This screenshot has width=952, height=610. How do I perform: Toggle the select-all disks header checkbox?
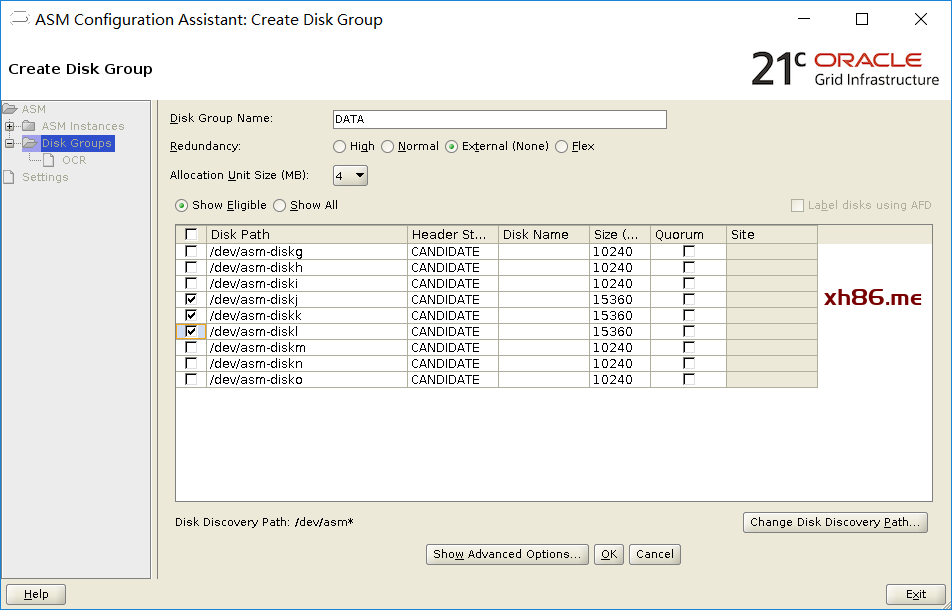pyautogui.click(x=191, y=235)
